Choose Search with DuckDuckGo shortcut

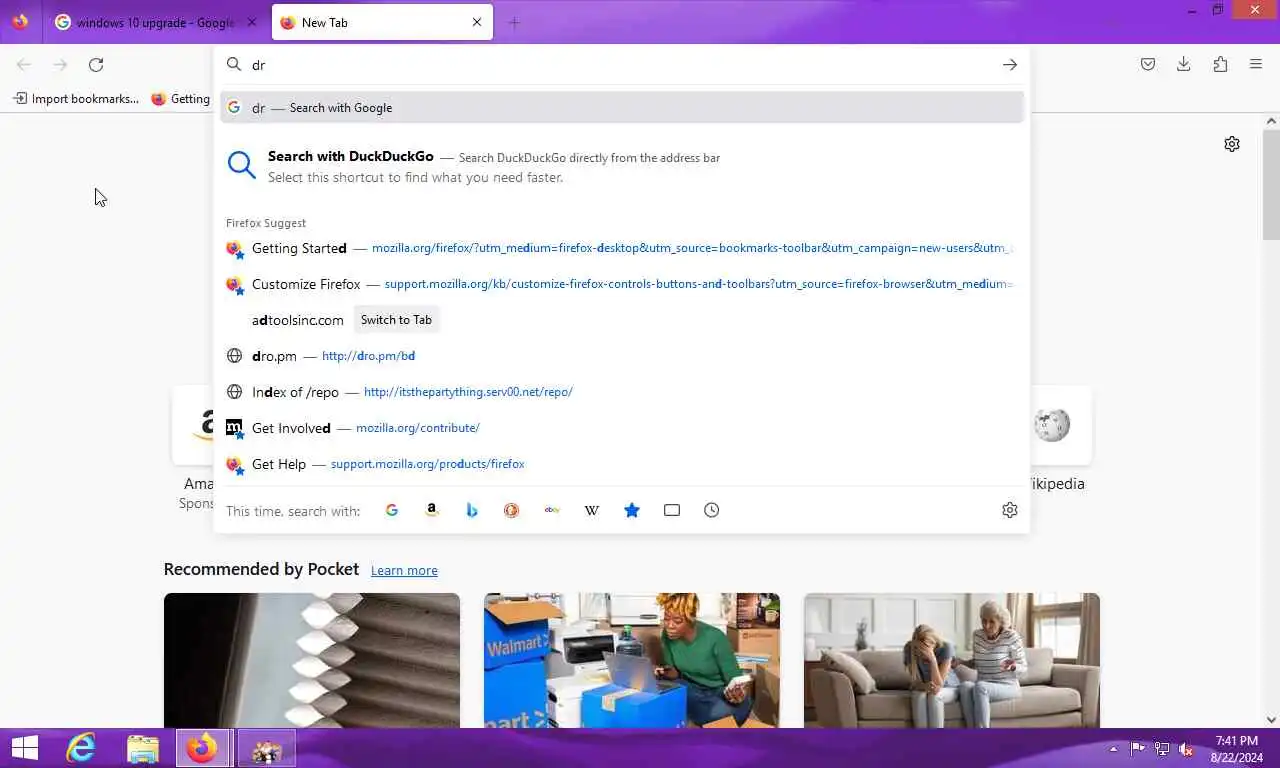coord(622,167)
